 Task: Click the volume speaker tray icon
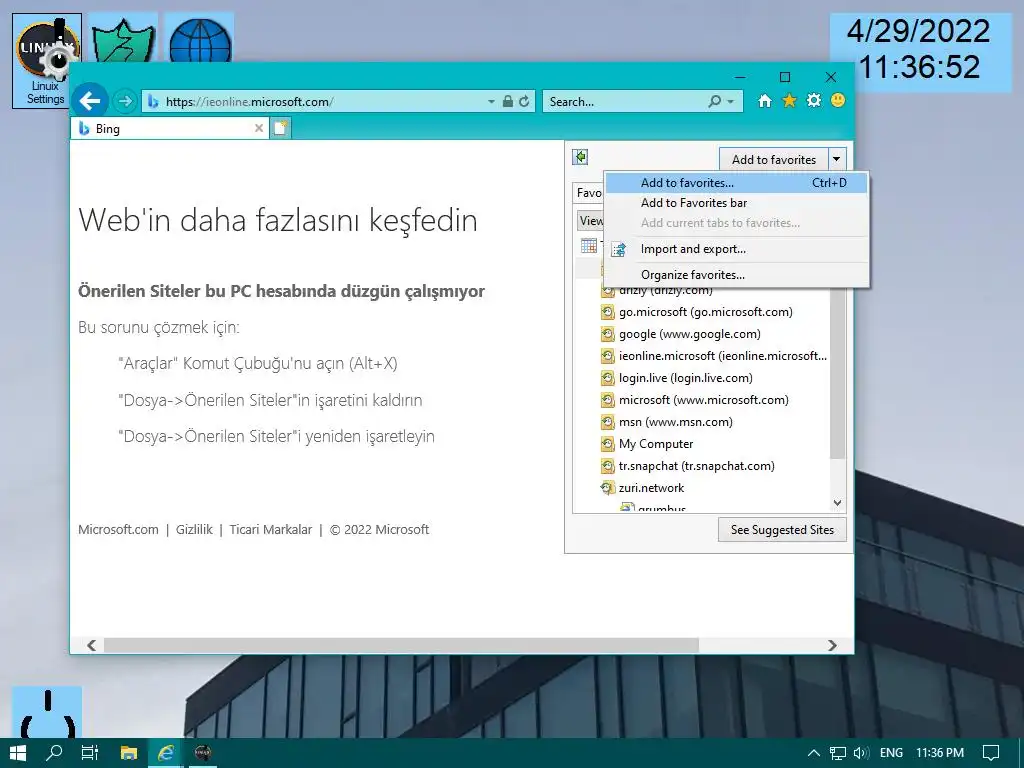point(861,753)
